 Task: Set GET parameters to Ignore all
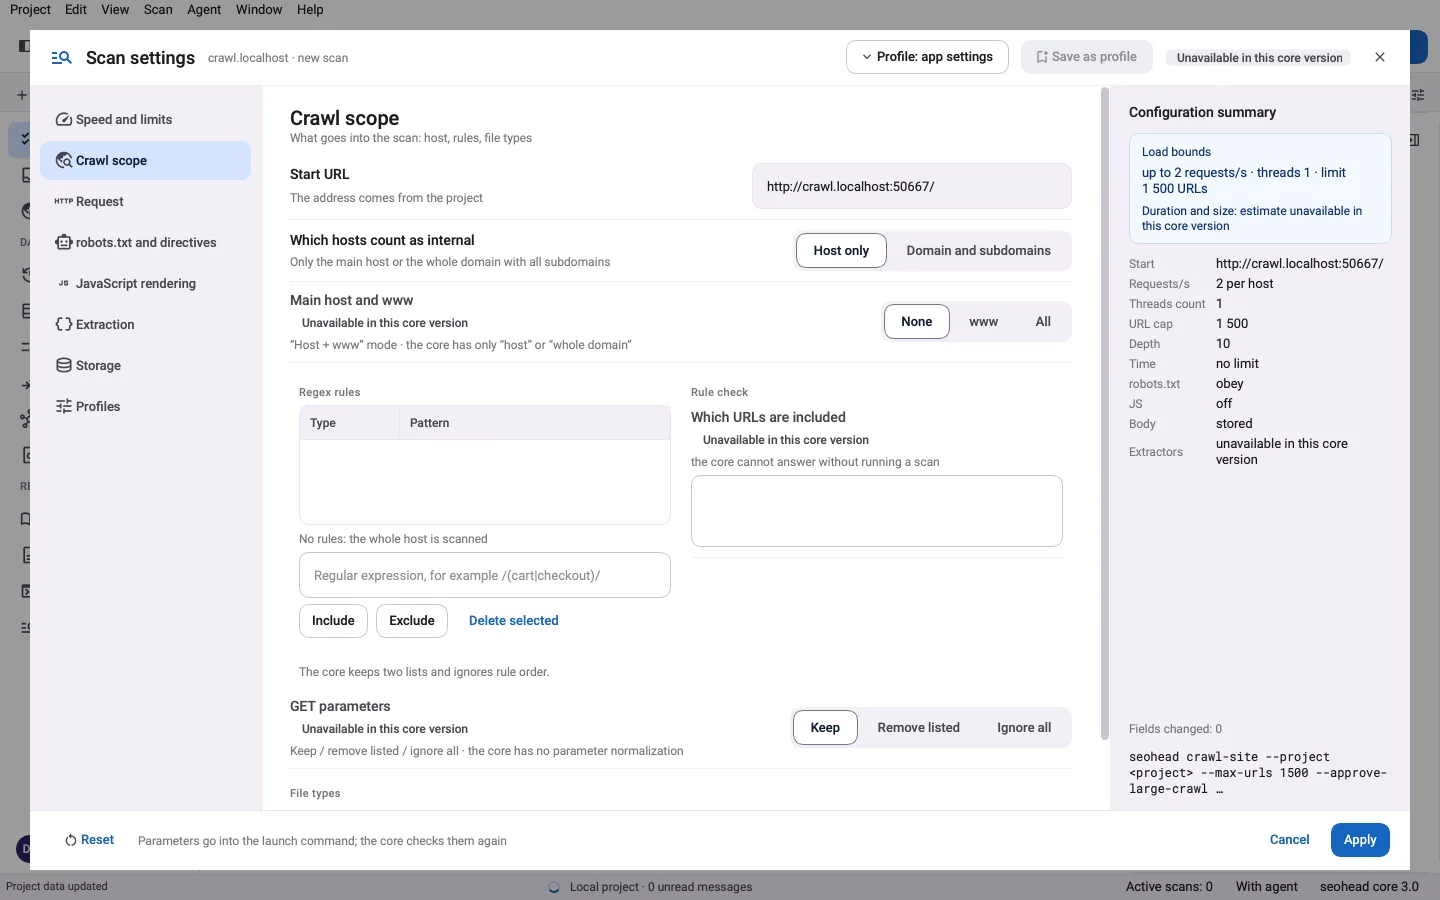[1024, 728]
